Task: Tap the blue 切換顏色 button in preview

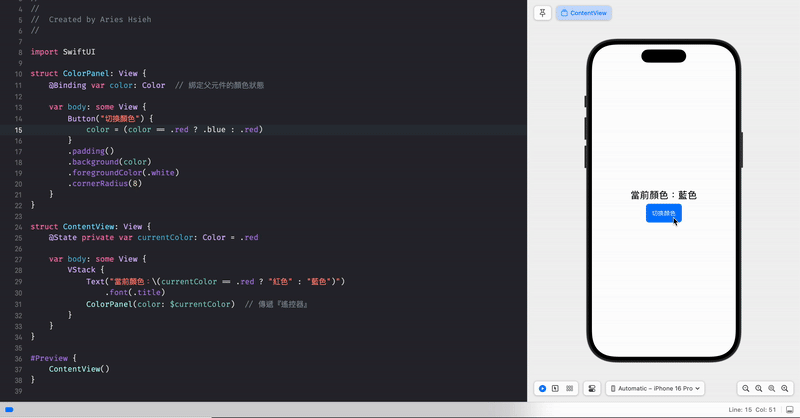Action: point(664,213)
